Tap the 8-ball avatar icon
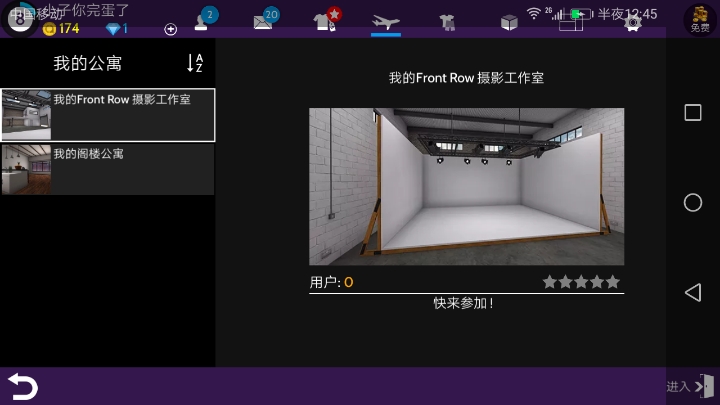The image size is (720, 405). (18, 20)
